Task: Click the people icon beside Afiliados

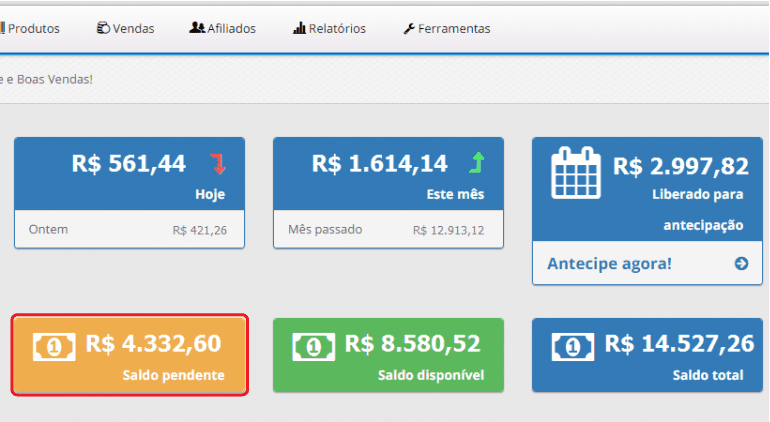Action: point(197,28)
